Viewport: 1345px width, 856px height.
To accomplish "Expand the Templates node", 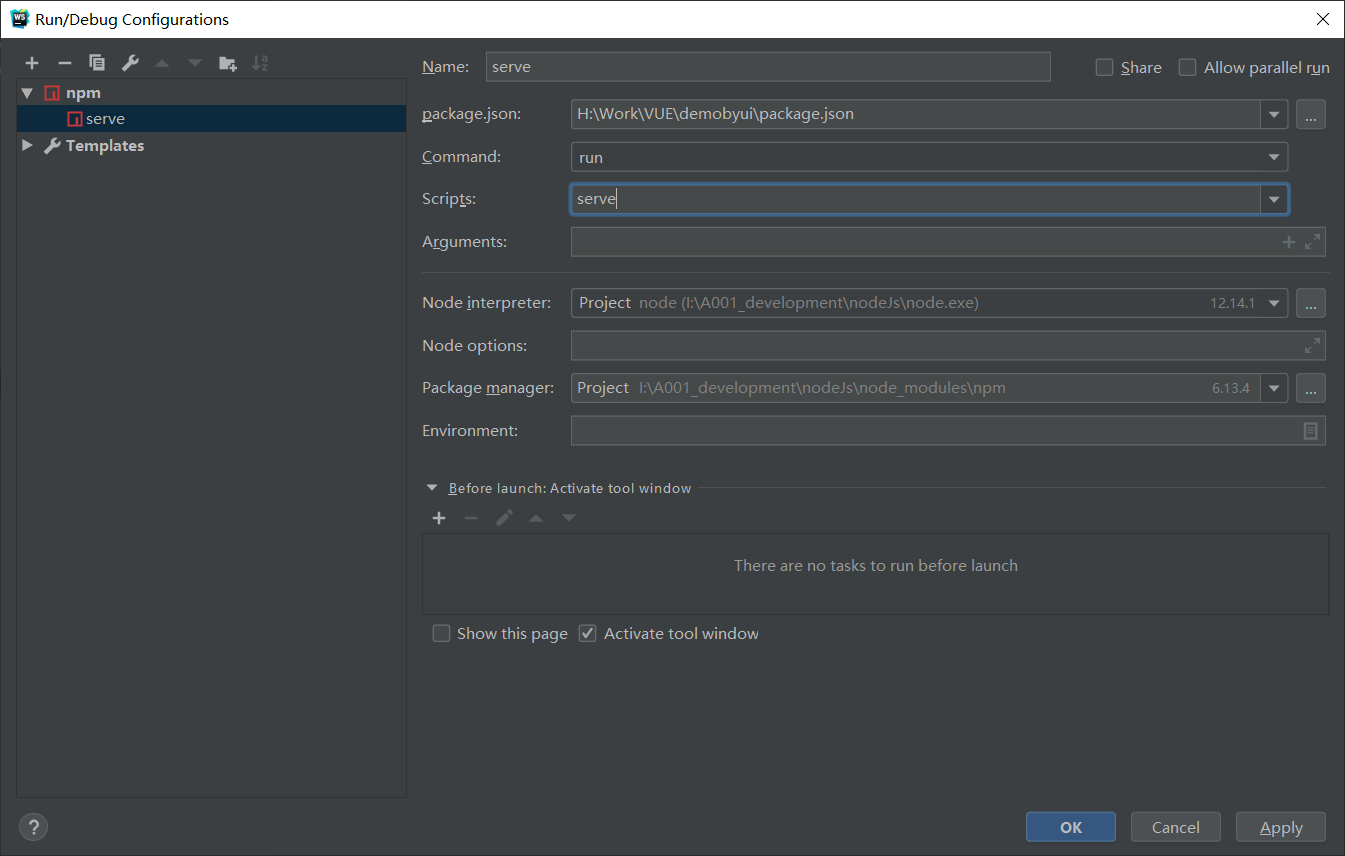I will [x=27, y=145].
